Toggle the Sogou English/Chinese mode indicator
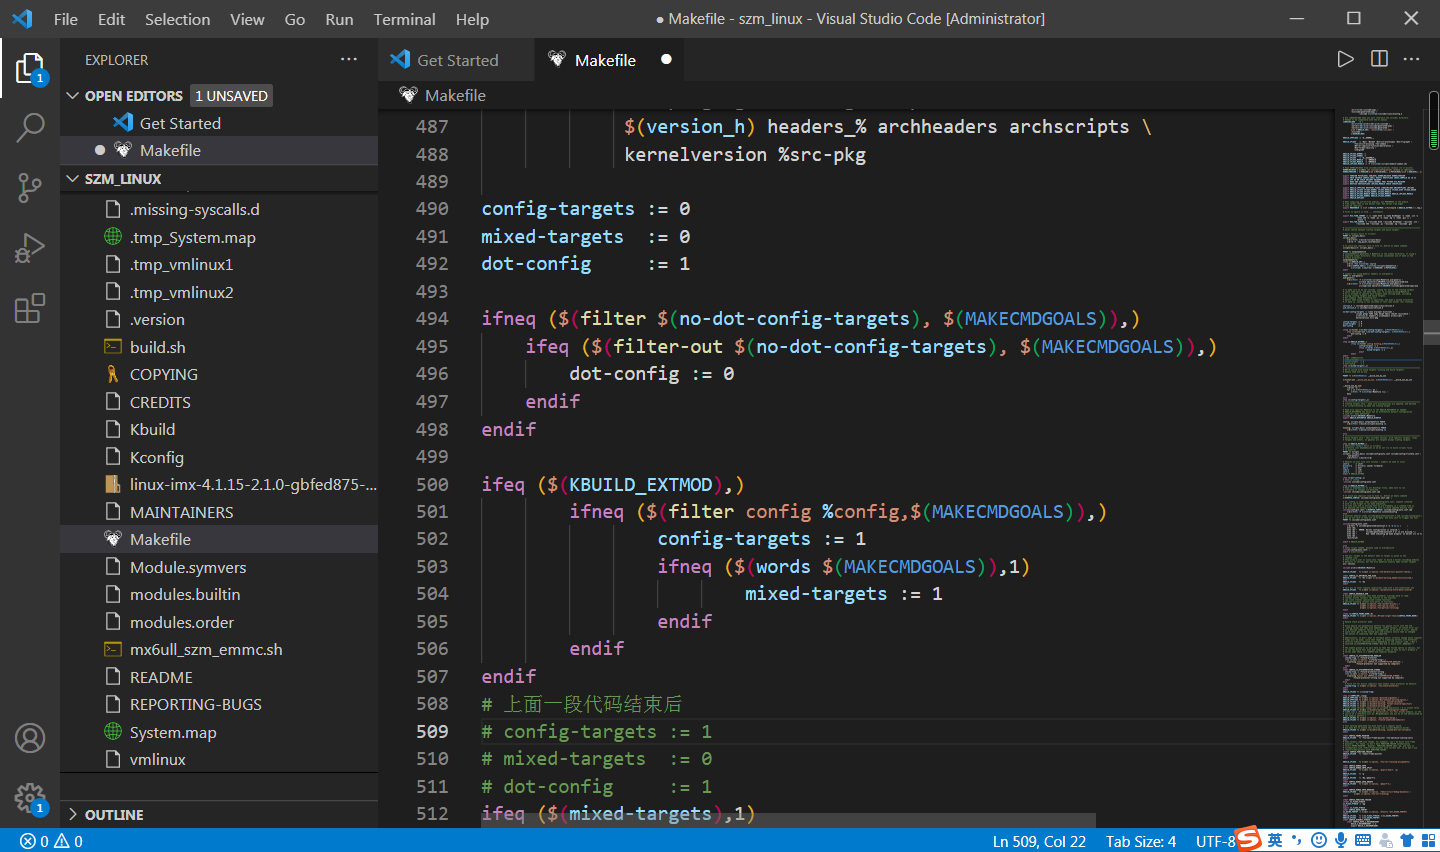Viewport: 1440px width, 852px height. (1275, 840)
